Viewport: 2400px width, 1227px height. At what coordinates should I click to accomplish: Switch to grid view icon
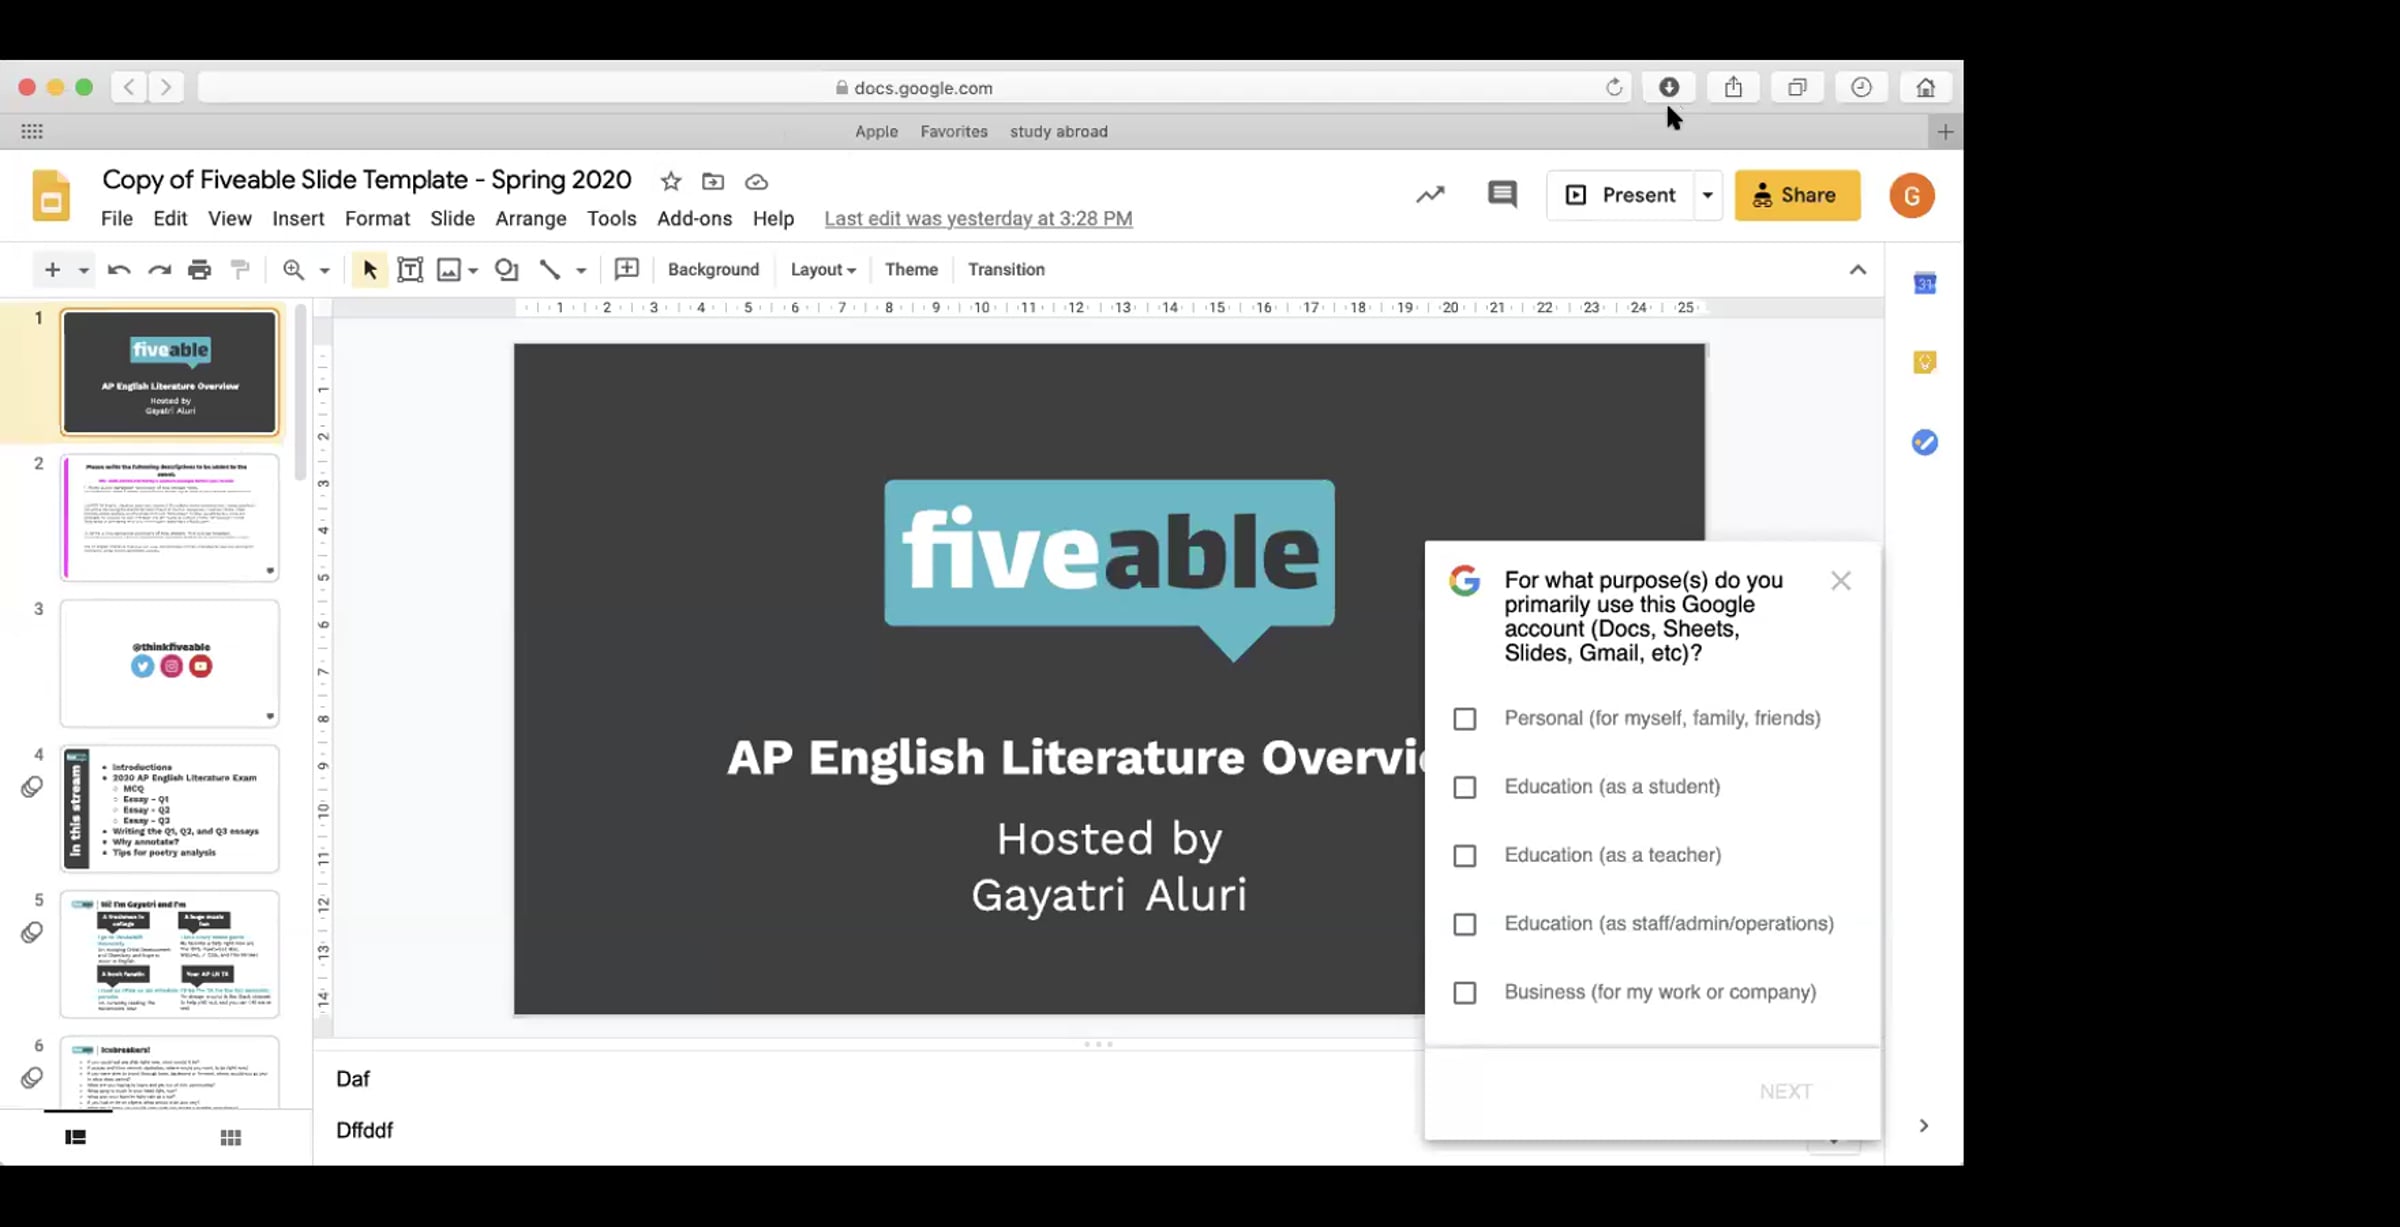pos(231,1138)
